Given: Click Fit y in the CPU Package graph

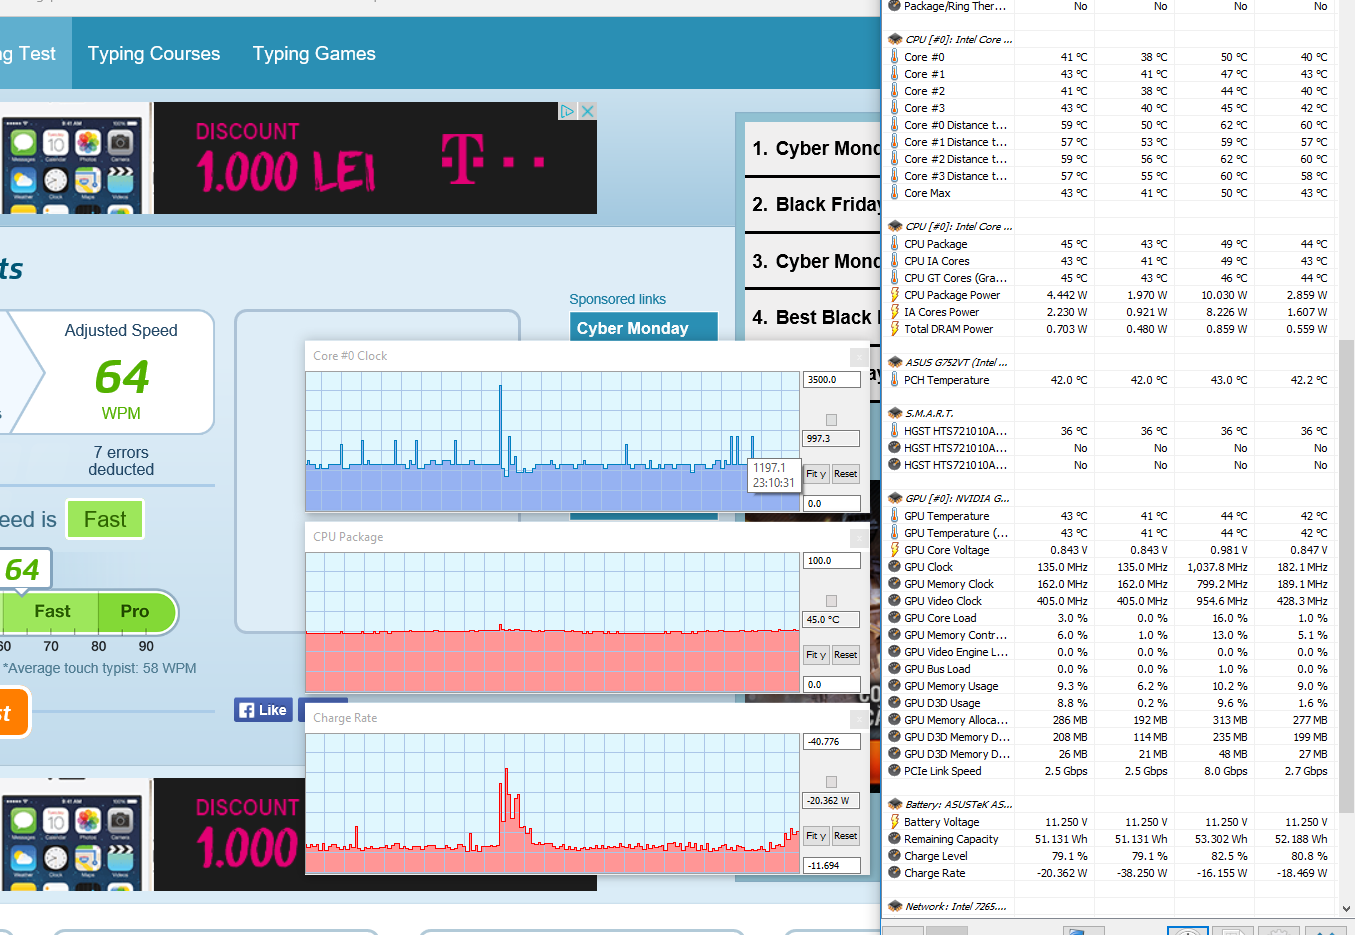Looking at the screenshot, I should (816, 655).
